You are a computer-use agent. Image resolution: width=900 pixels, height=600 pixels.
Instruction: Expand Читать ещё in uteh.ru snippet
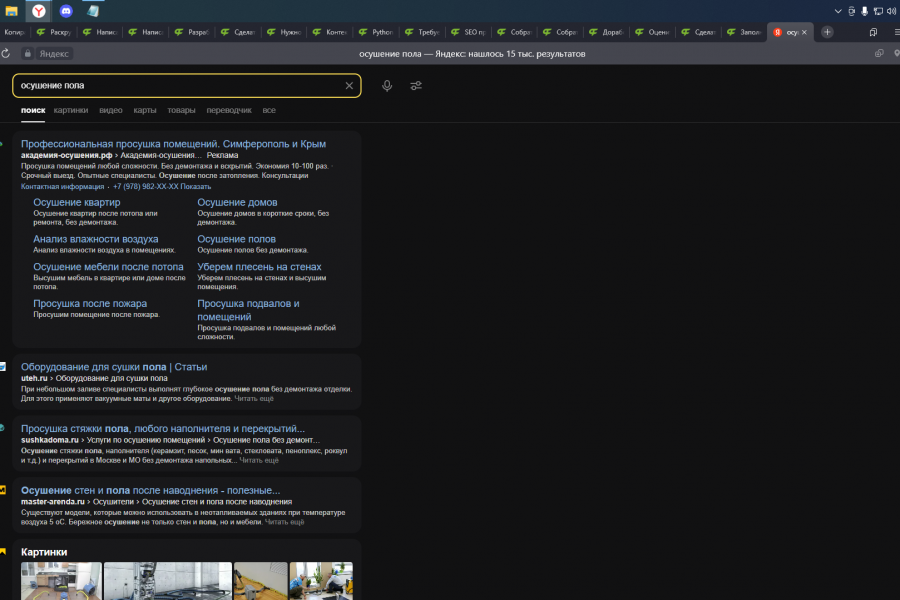point(254,398)
